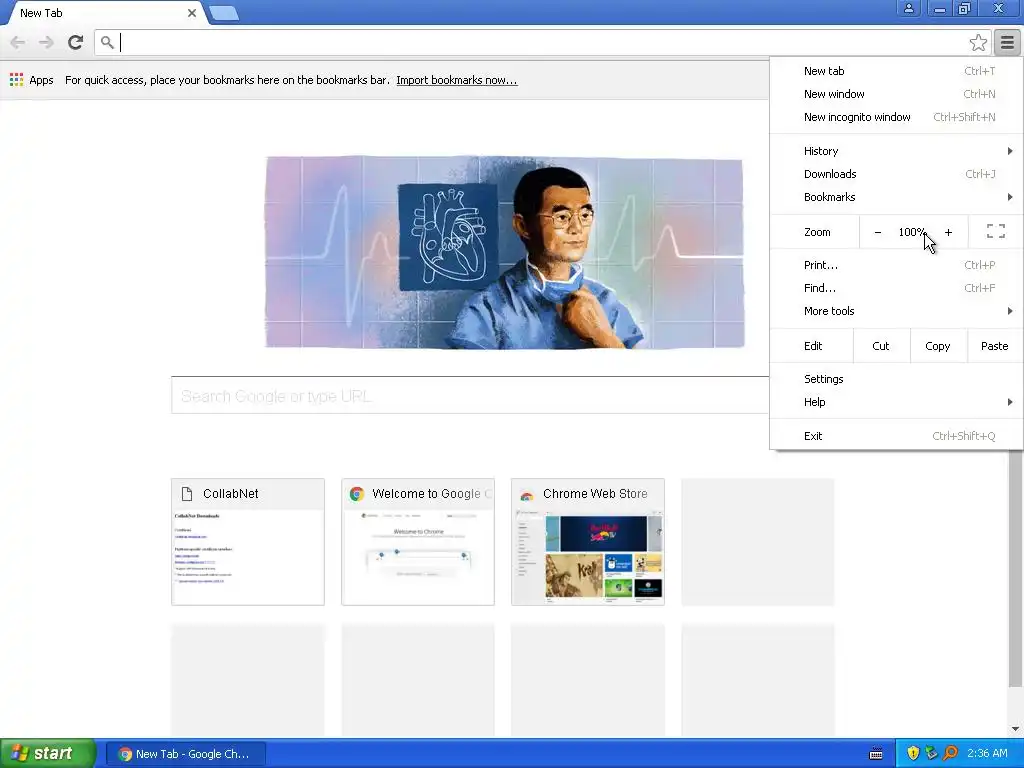Open a new tab with the small tab button
Image resolution: width=1024 pixels, height=768 pixels.
pos(224,13)
